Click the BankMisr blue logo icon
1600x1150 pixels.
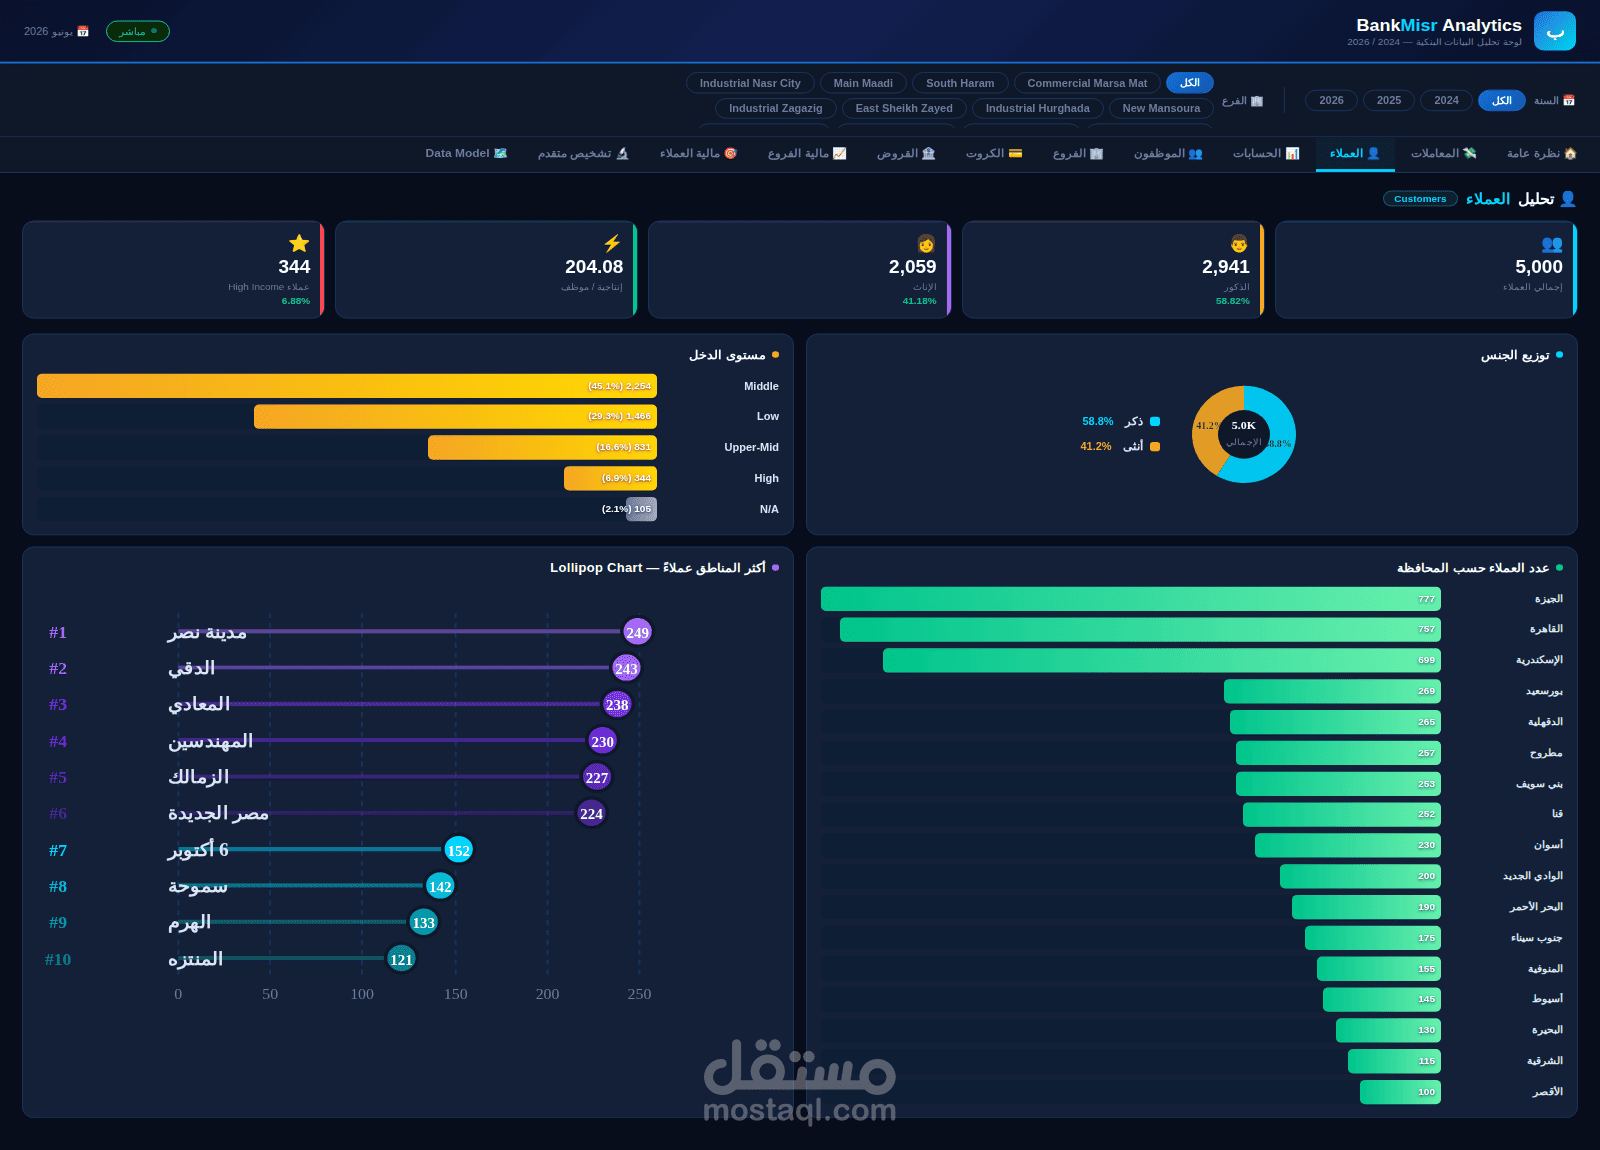(1554, 31)
